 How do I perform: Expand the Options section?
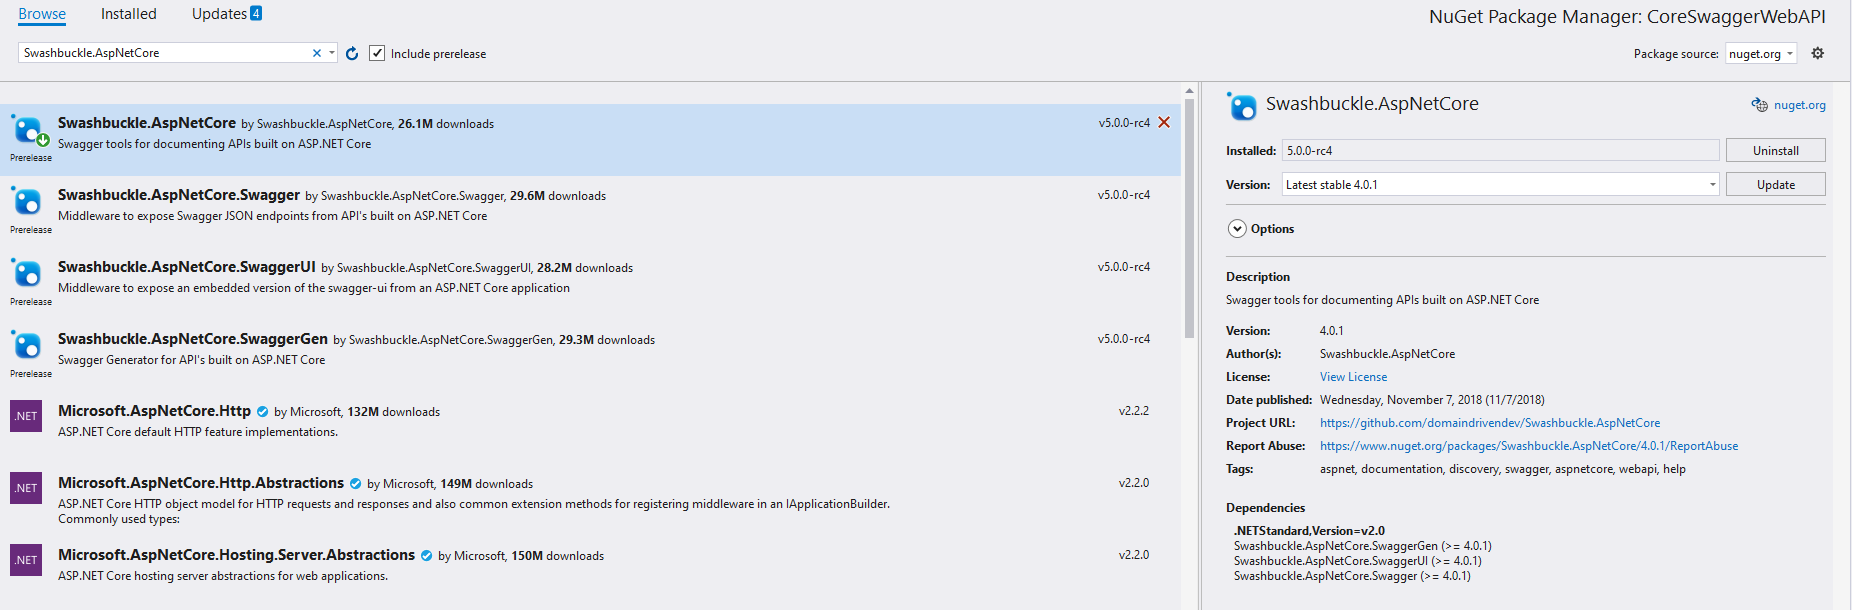click(1237, 229)
